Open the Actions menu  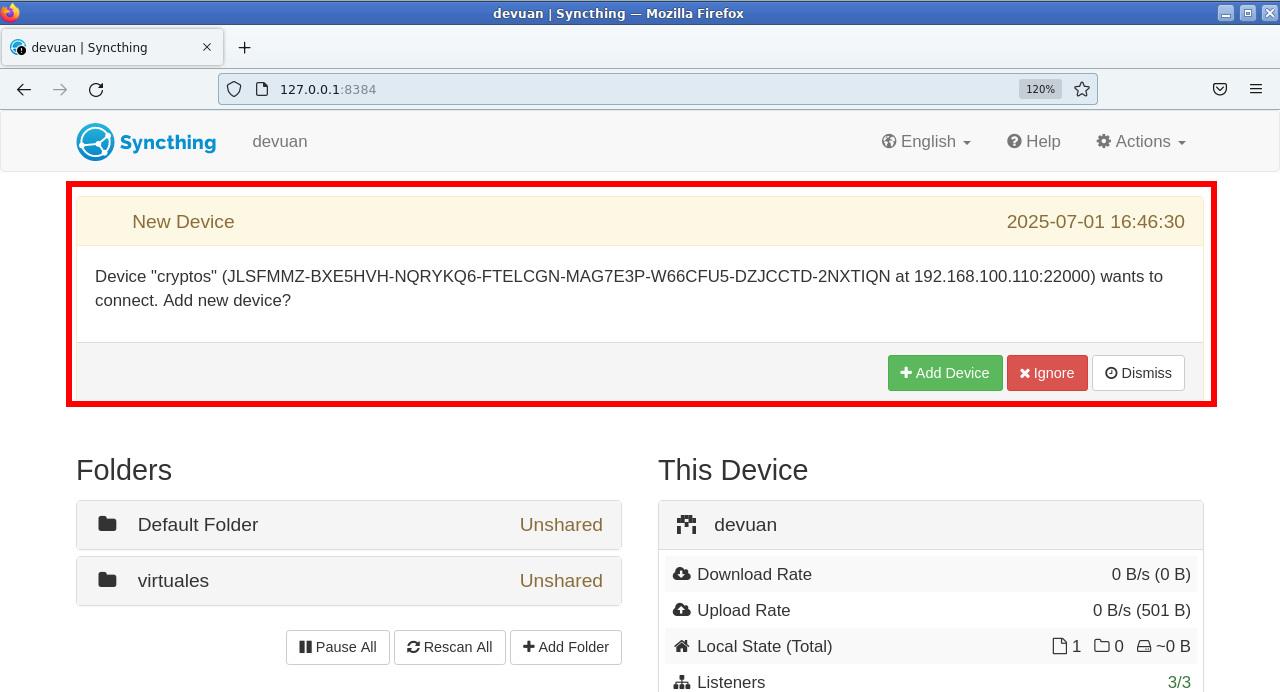(x=1139, y=141)
